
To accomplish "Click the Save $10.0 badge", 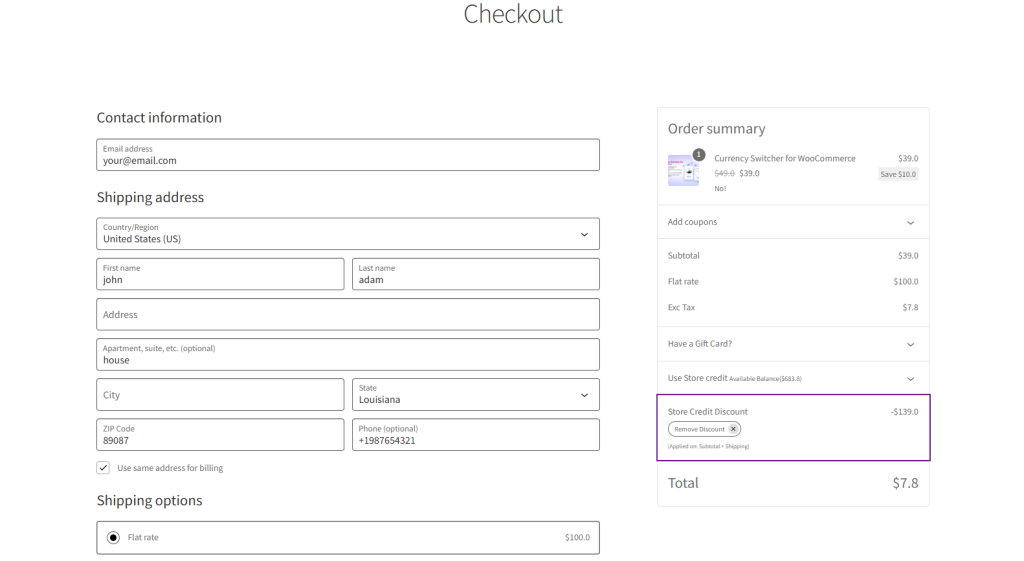I will pyautogui.click(x=898, y=174).
